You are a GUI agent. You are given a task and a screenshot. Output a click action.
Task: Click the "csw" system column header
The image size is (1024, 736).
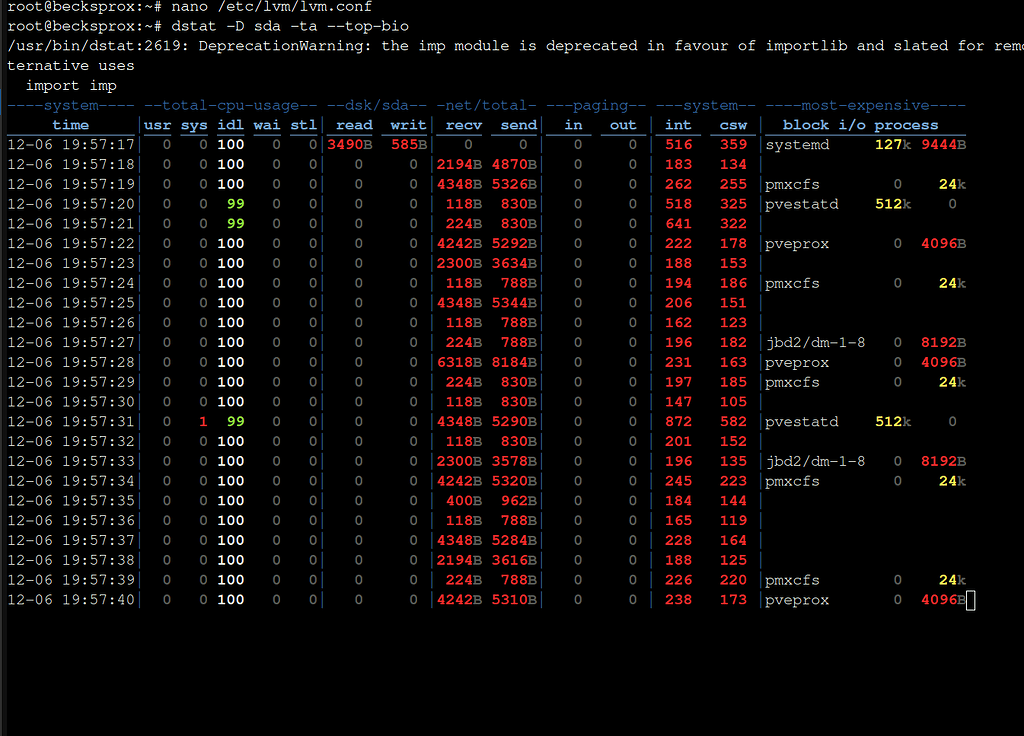coord(732,124)
